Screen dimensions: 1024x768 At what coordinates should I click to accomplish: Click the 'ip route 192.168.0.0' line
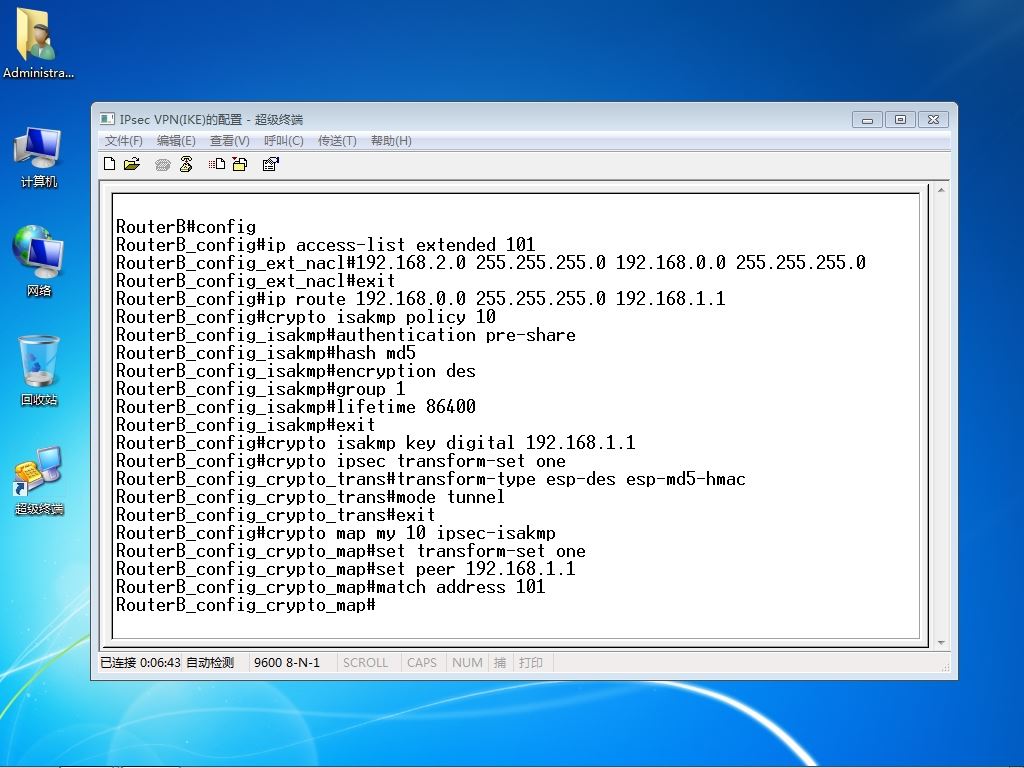[x=421, y=299]
